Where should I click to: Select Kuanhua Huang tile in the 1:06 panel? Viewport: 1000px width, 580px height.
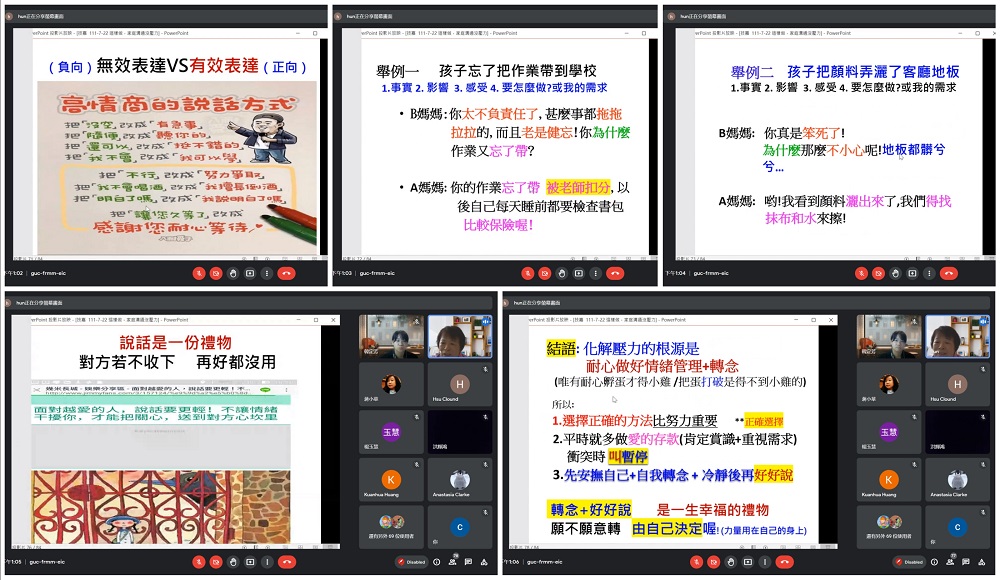(888, 479)
